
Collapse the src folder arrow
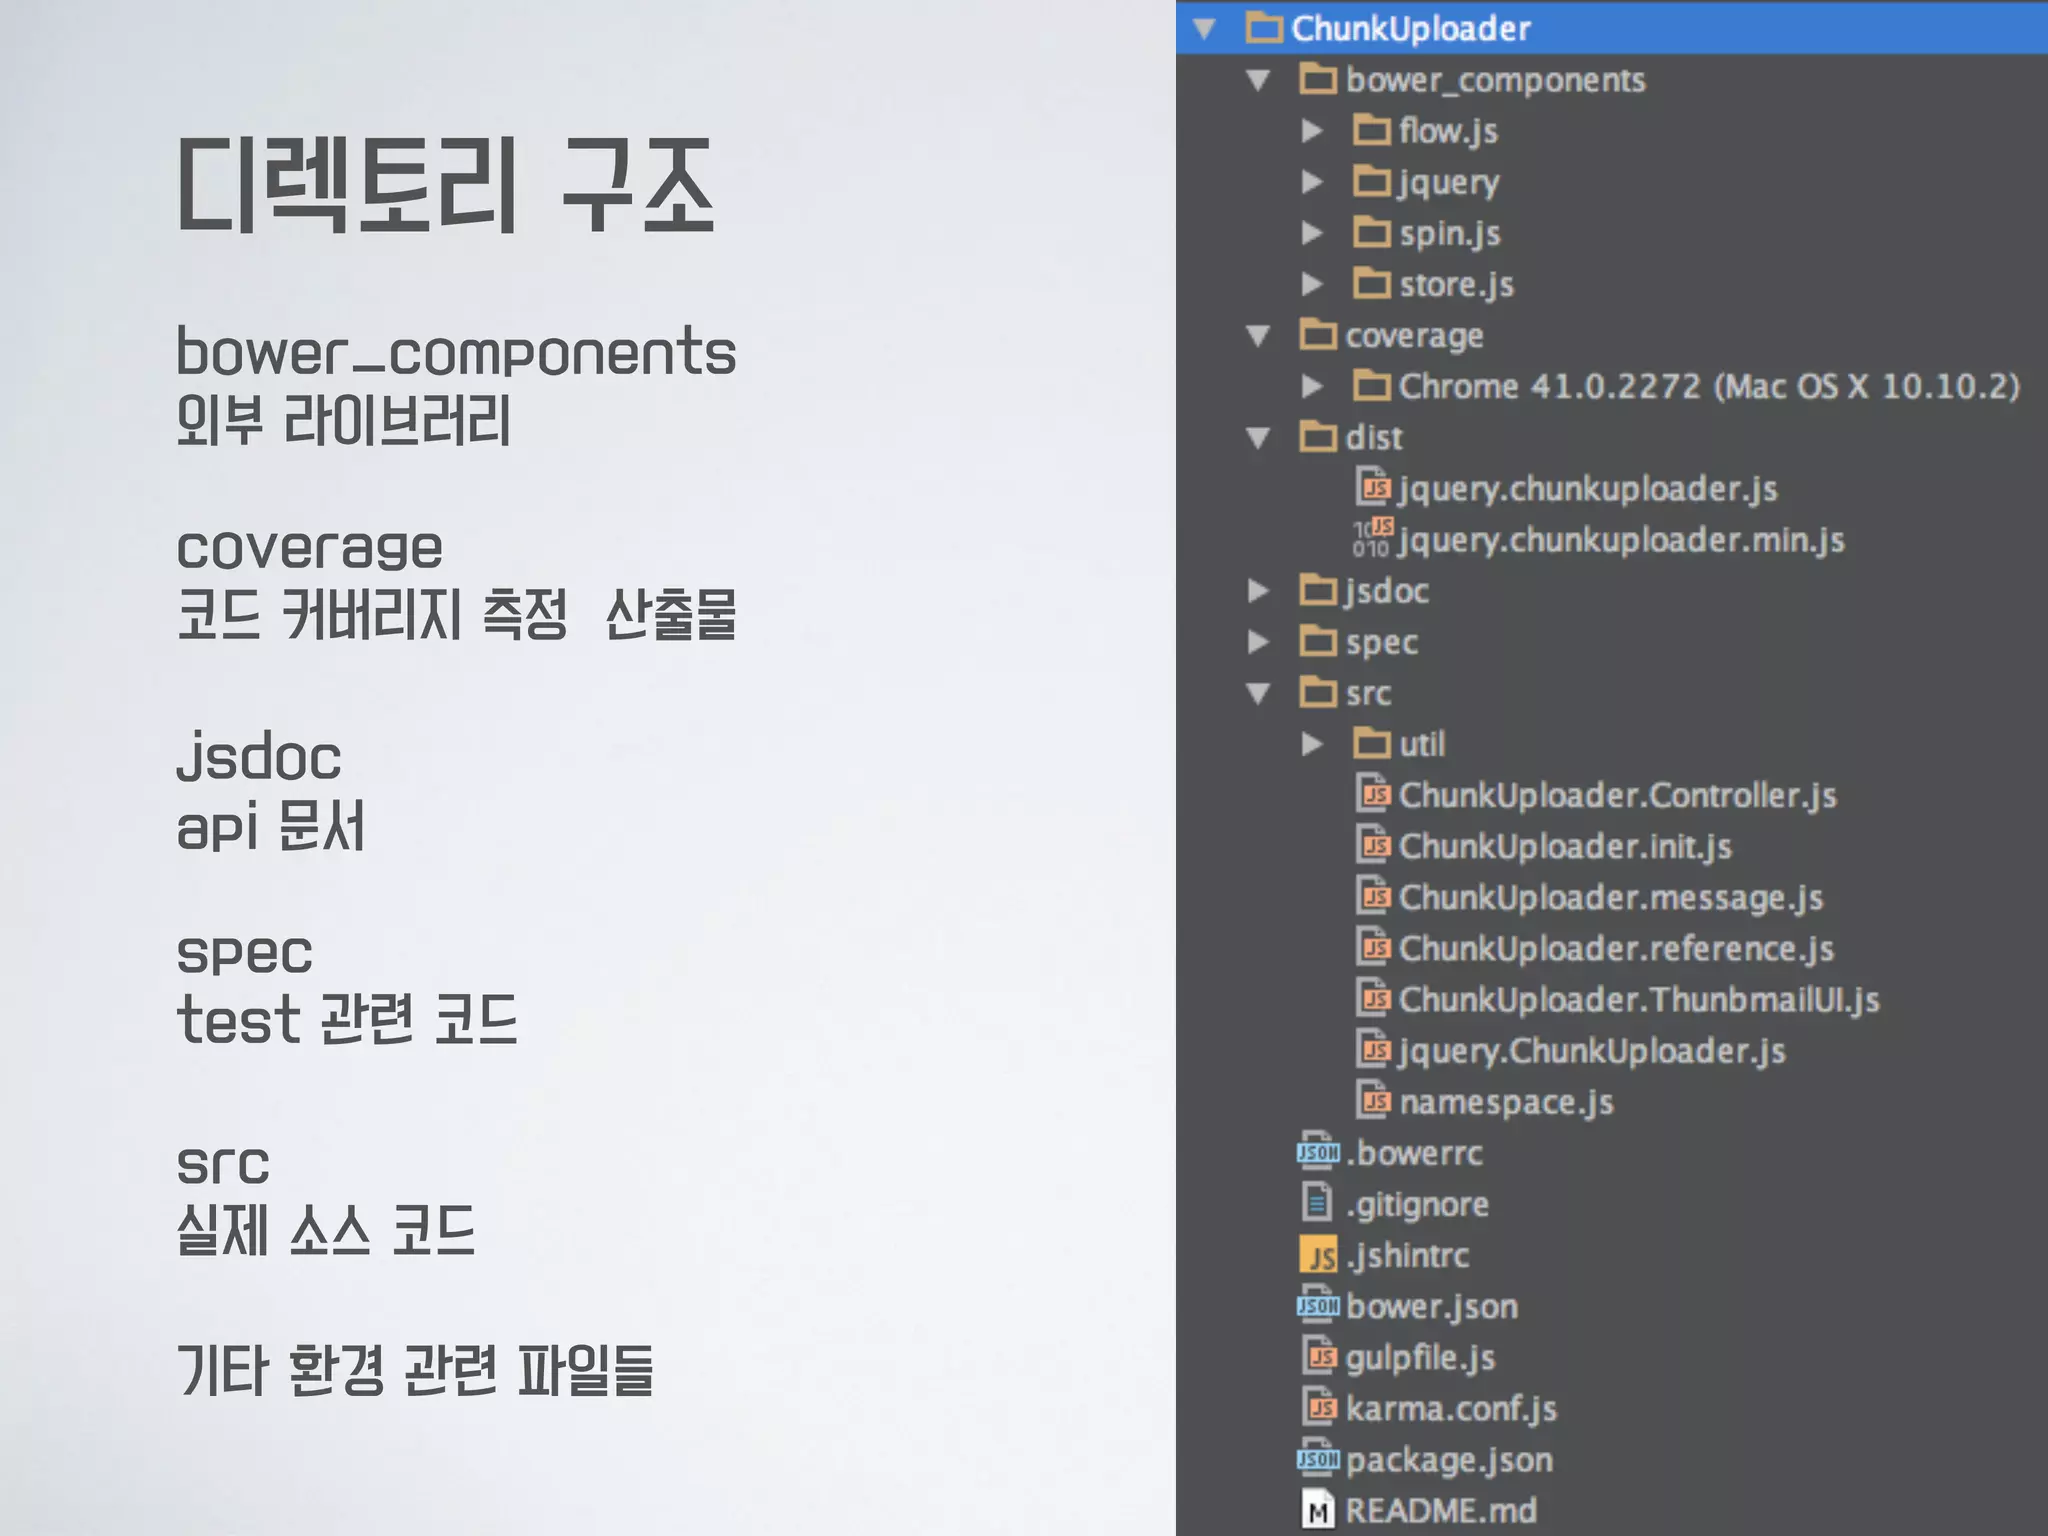coord(1258,693)
